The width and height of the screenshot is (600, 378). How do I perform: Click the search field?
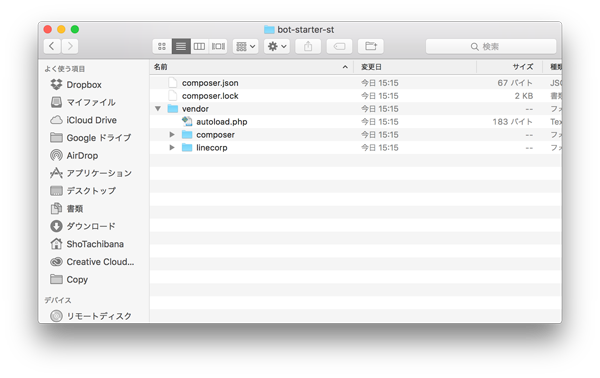point(491,46)
